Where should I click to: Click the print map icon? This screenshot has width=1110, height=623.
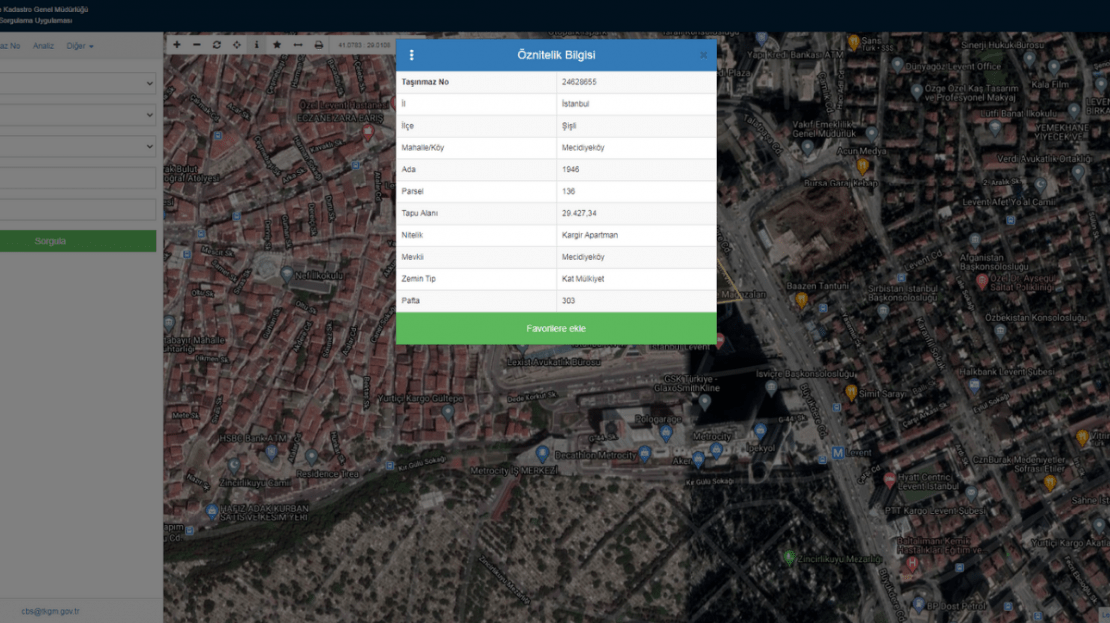tap(319, 45)
